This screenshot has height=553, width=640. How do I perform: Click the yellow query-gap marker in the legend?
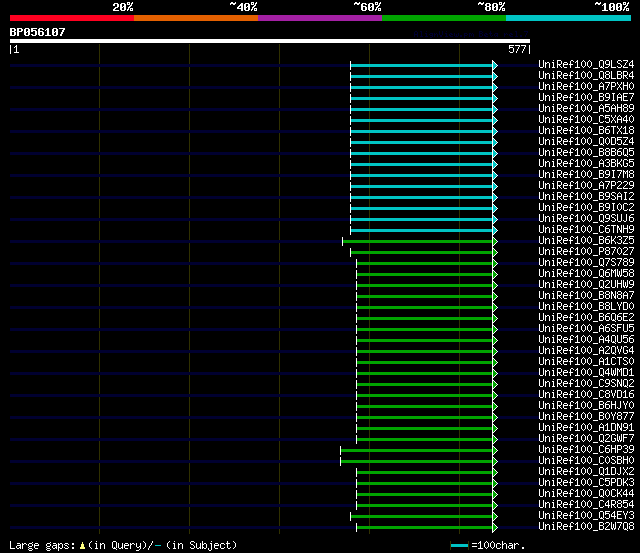pyautogui.click(x=82, y=546)
